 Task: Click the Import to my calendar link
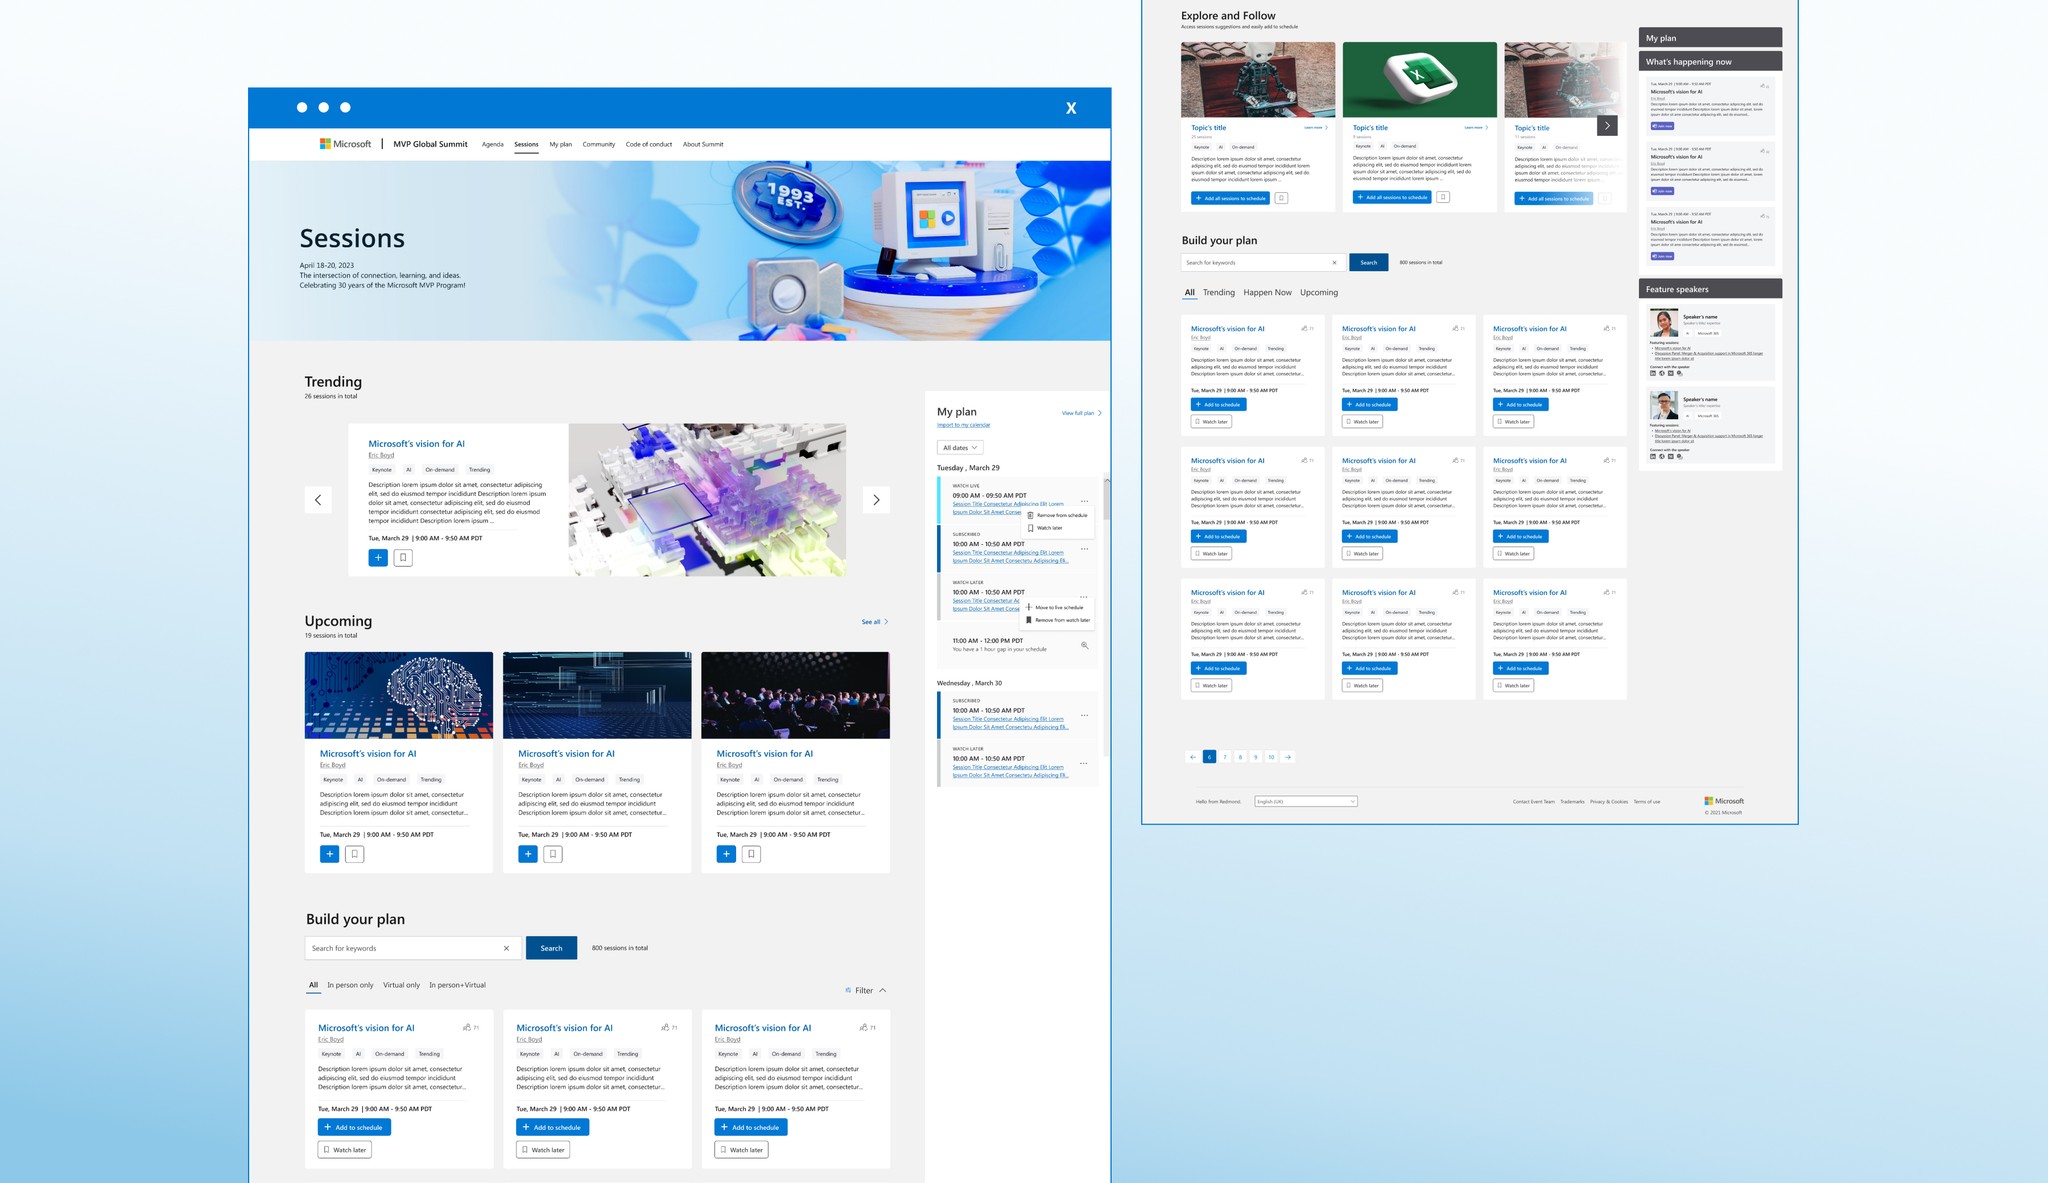point(963,425)
